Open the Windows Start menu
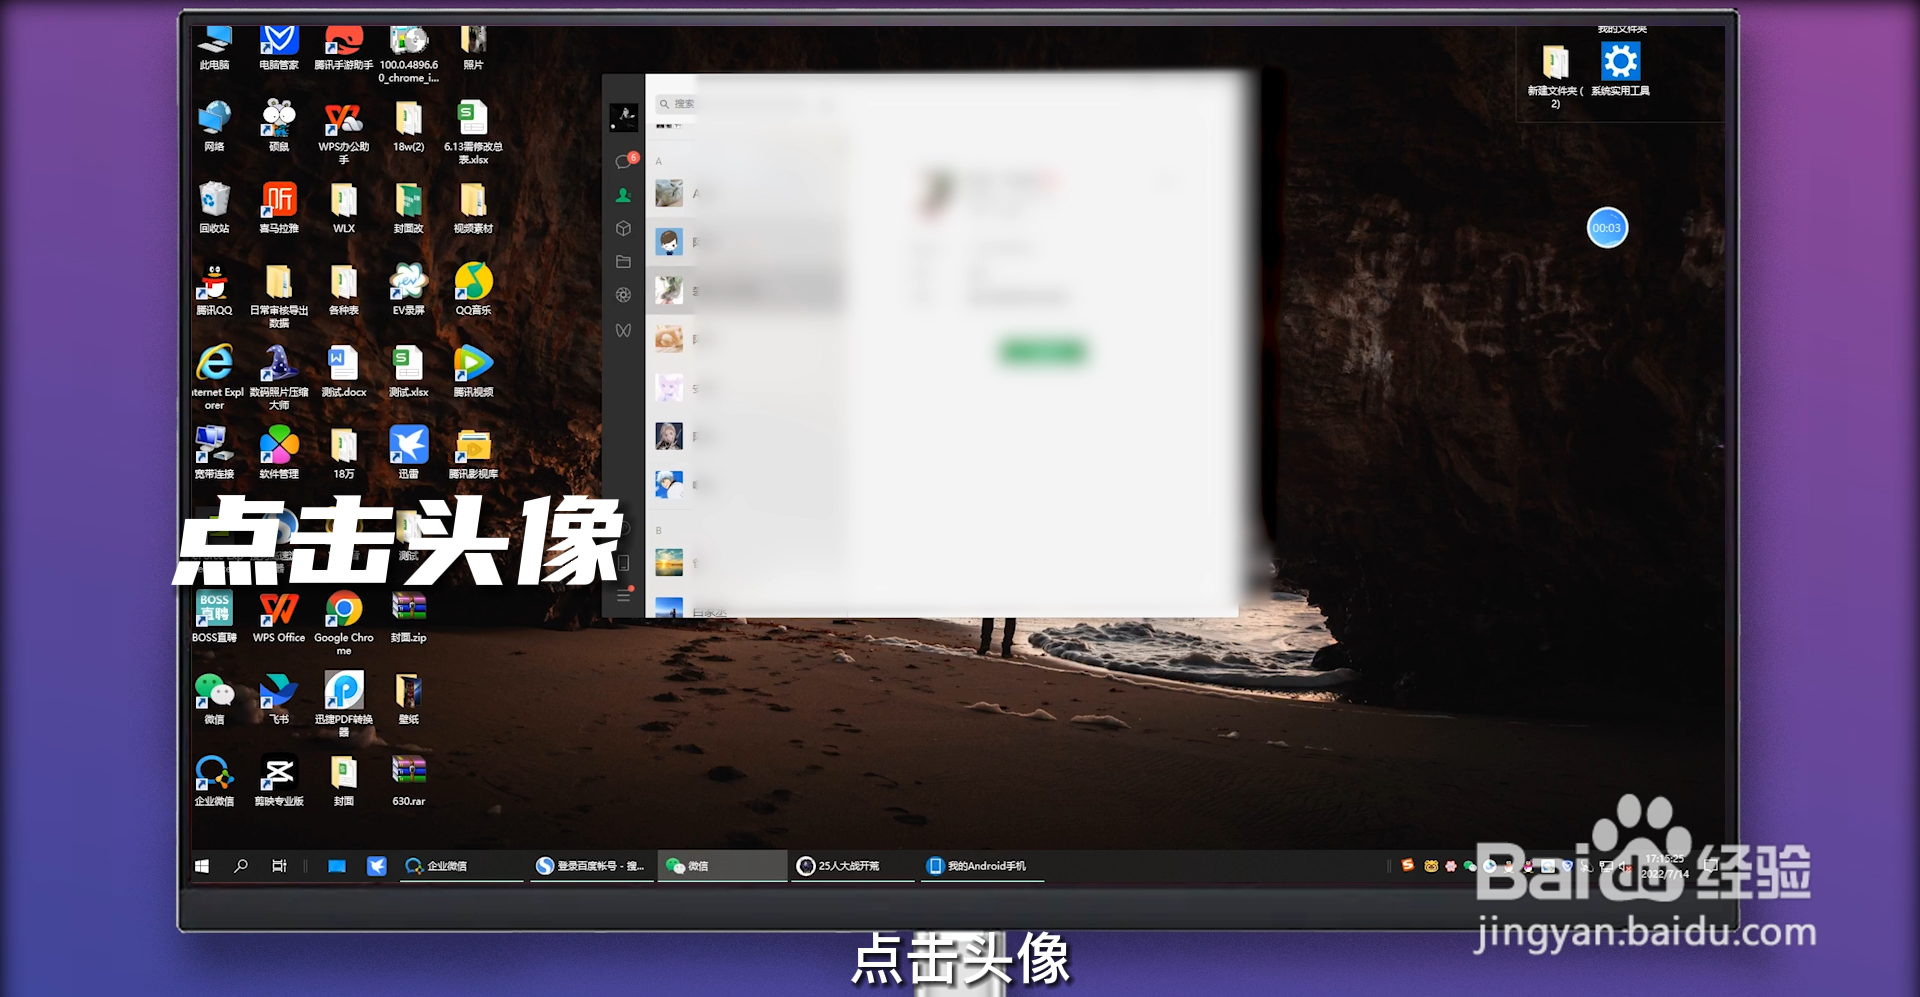This screenshot has height=997, width=1920. pyautogui.click(x=202, y=866)
